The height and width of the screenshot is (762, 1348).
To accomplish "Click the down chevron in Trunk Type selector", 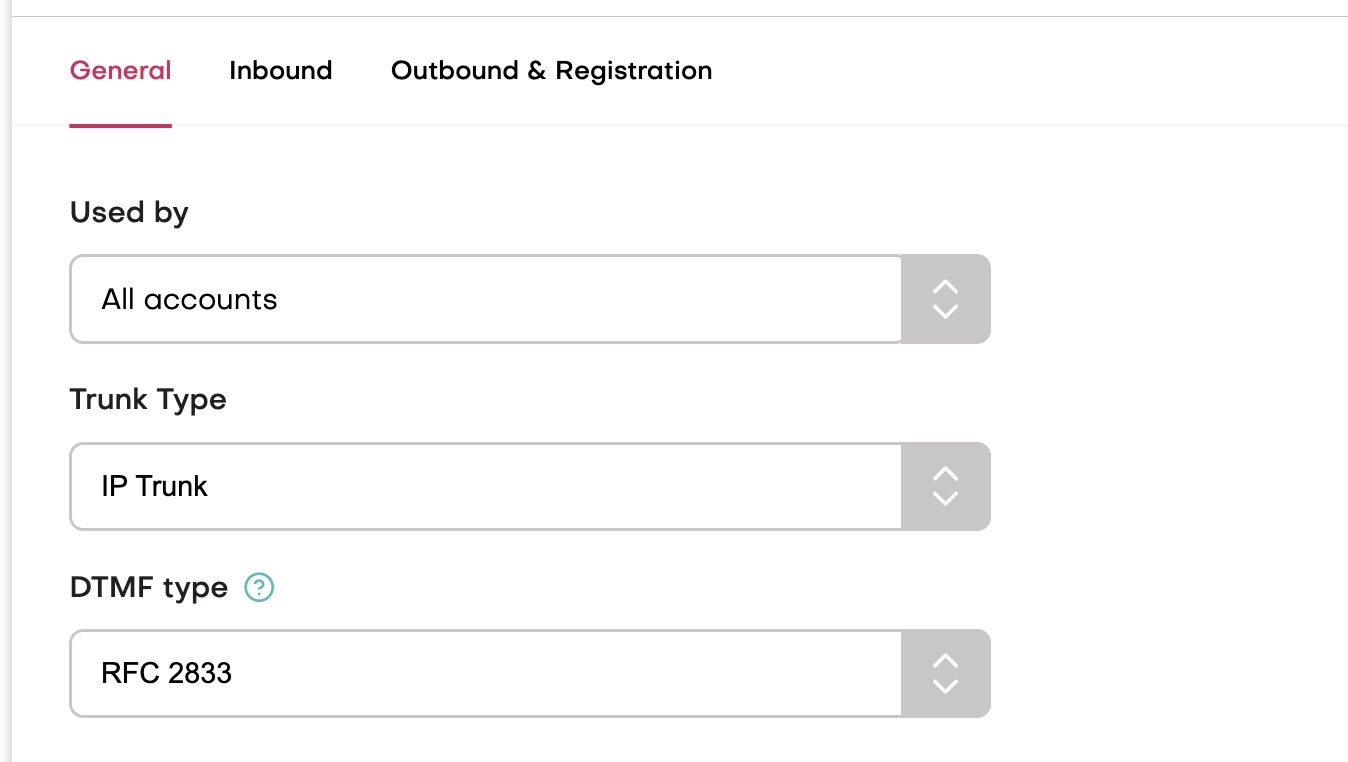I will [945, 498].
